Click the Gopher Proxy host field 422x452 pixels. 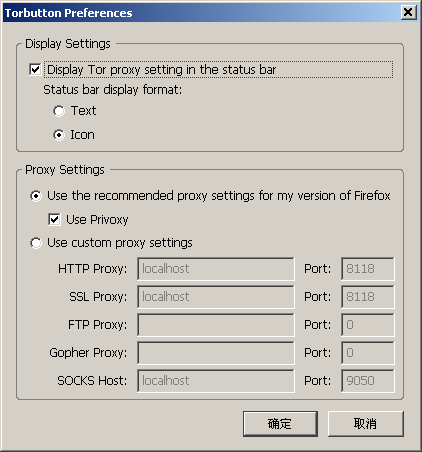coord(216,353)
